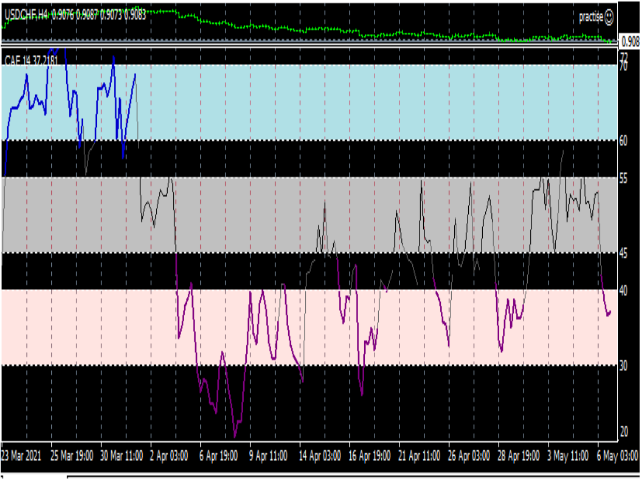Click the 16 Apr 19:00 time label
Image resolution: width=640 pixels, height=480 pixels.
pyautogui.click(x=369, y=456)
